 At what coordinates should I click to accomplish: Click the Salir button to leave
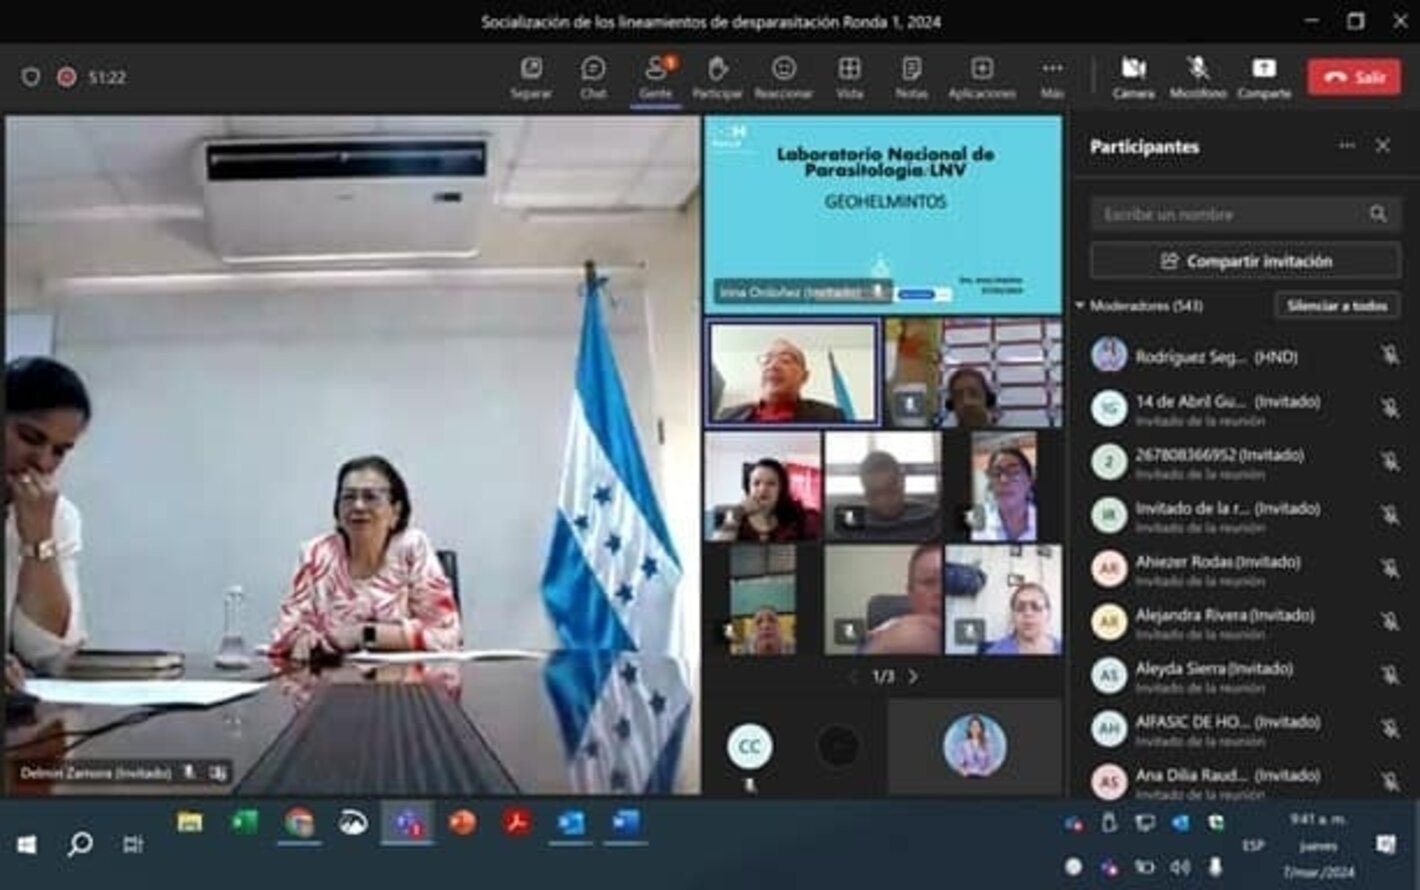tap(1354, 75)
